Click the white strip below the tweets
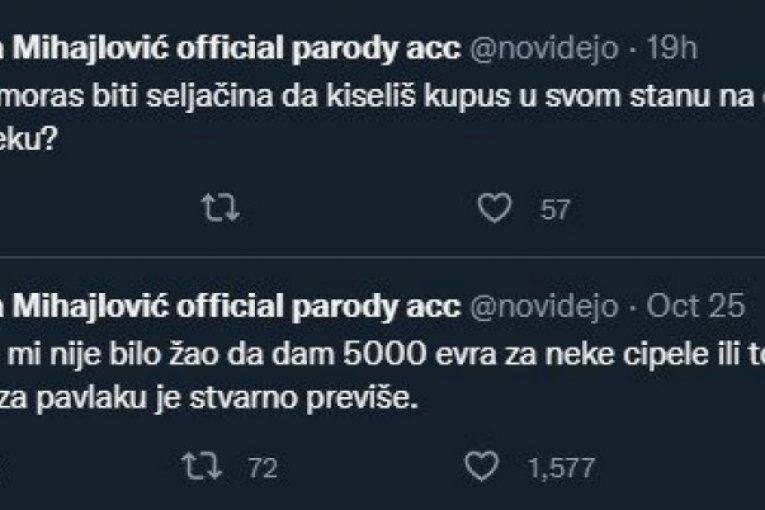Screen dimensions: 765x510 coord(380,504)
